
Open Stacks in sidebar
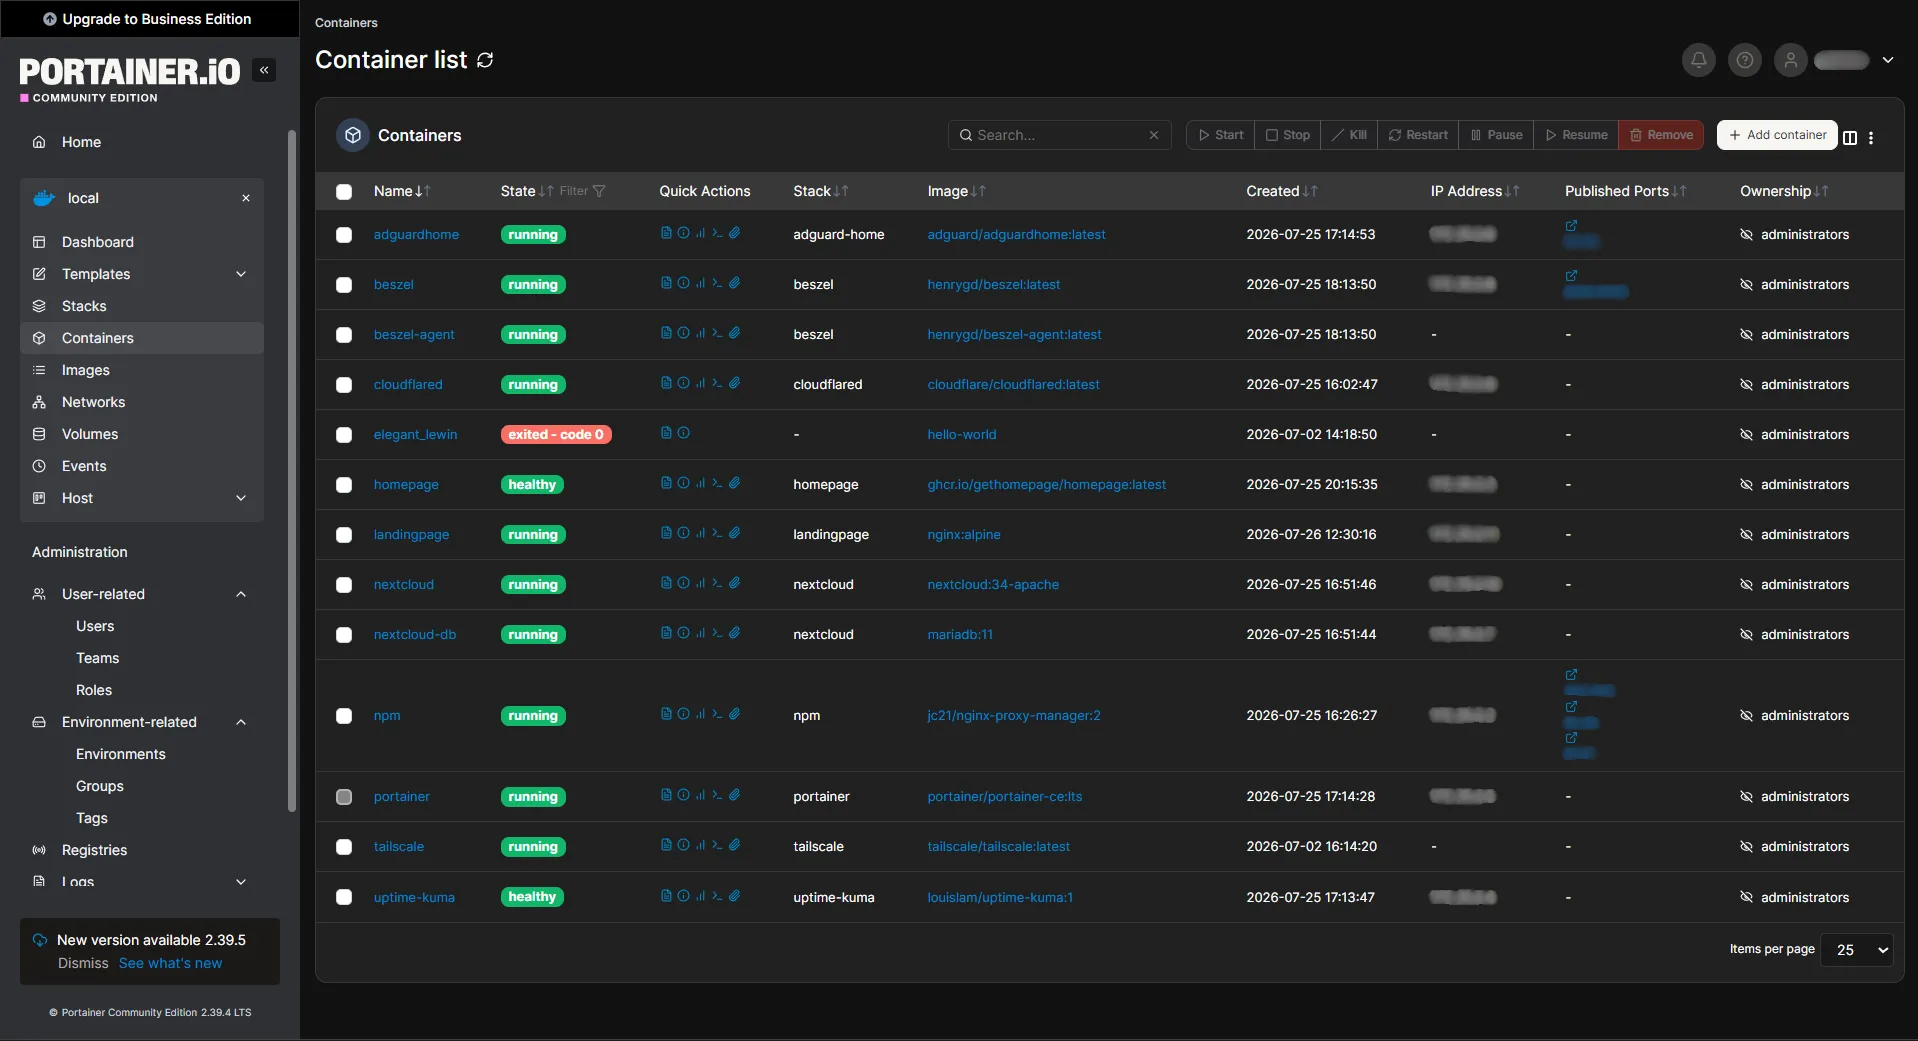142,306
